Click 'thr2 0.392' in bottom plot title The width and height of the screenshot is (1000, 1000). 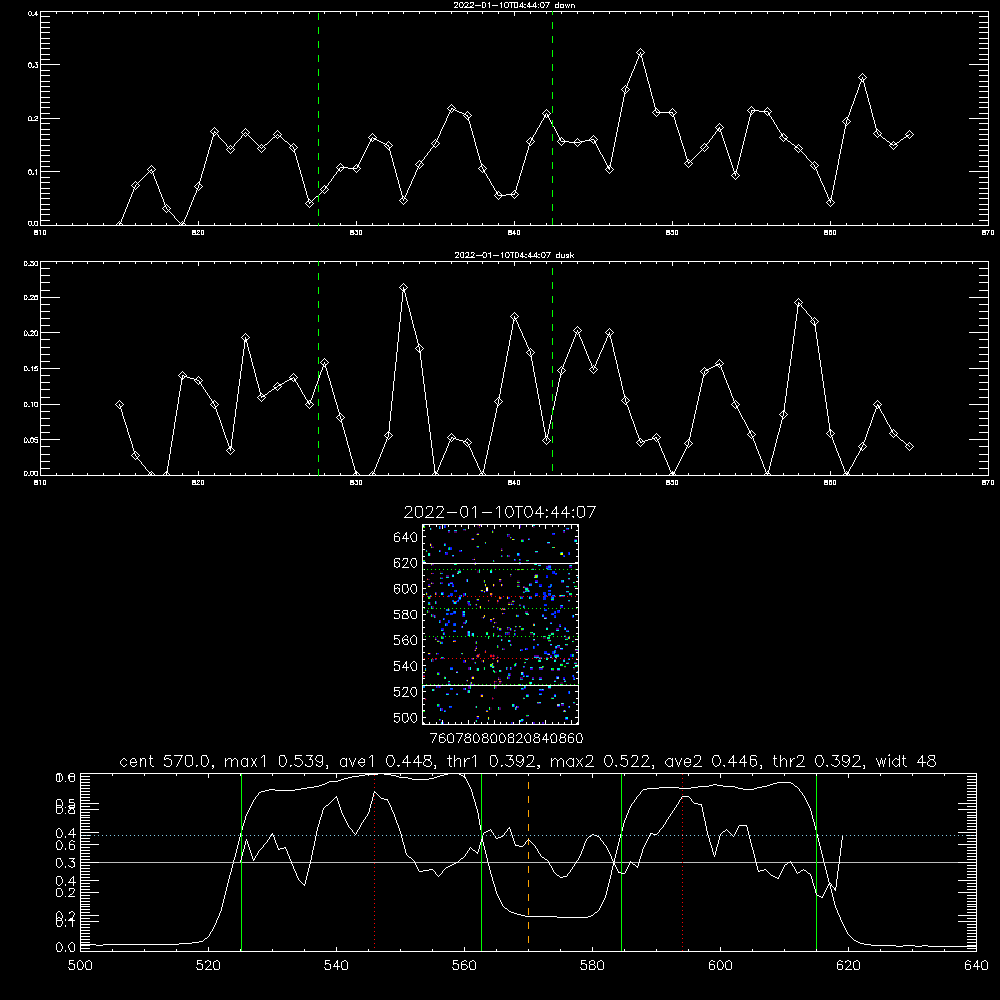(x=817, y=761)
